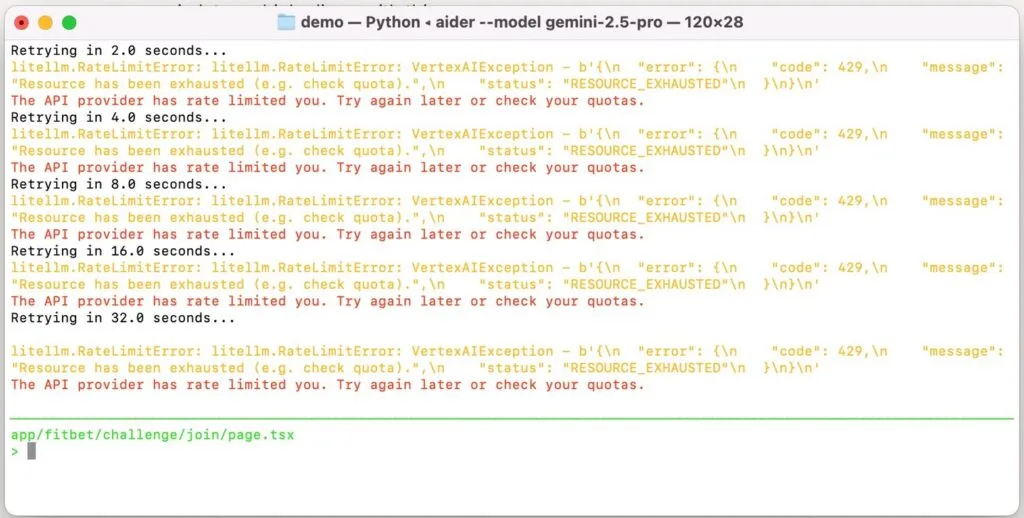Screen dimensions: 1024x518
Task: Click the app/fitbet/challenge/join/page.tsx file path
Action: 152,435
